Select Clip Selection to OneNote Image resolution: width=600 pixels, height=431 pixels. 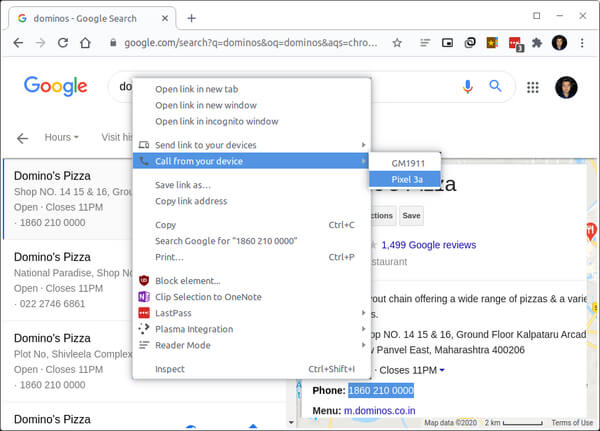point(252,297)
